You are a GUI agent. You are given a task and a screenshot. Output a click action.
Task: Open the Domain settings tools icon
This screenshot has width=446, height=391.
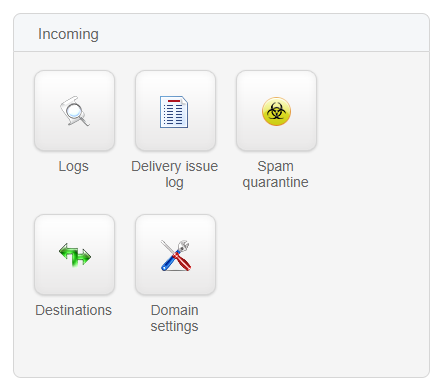(175, 255)
